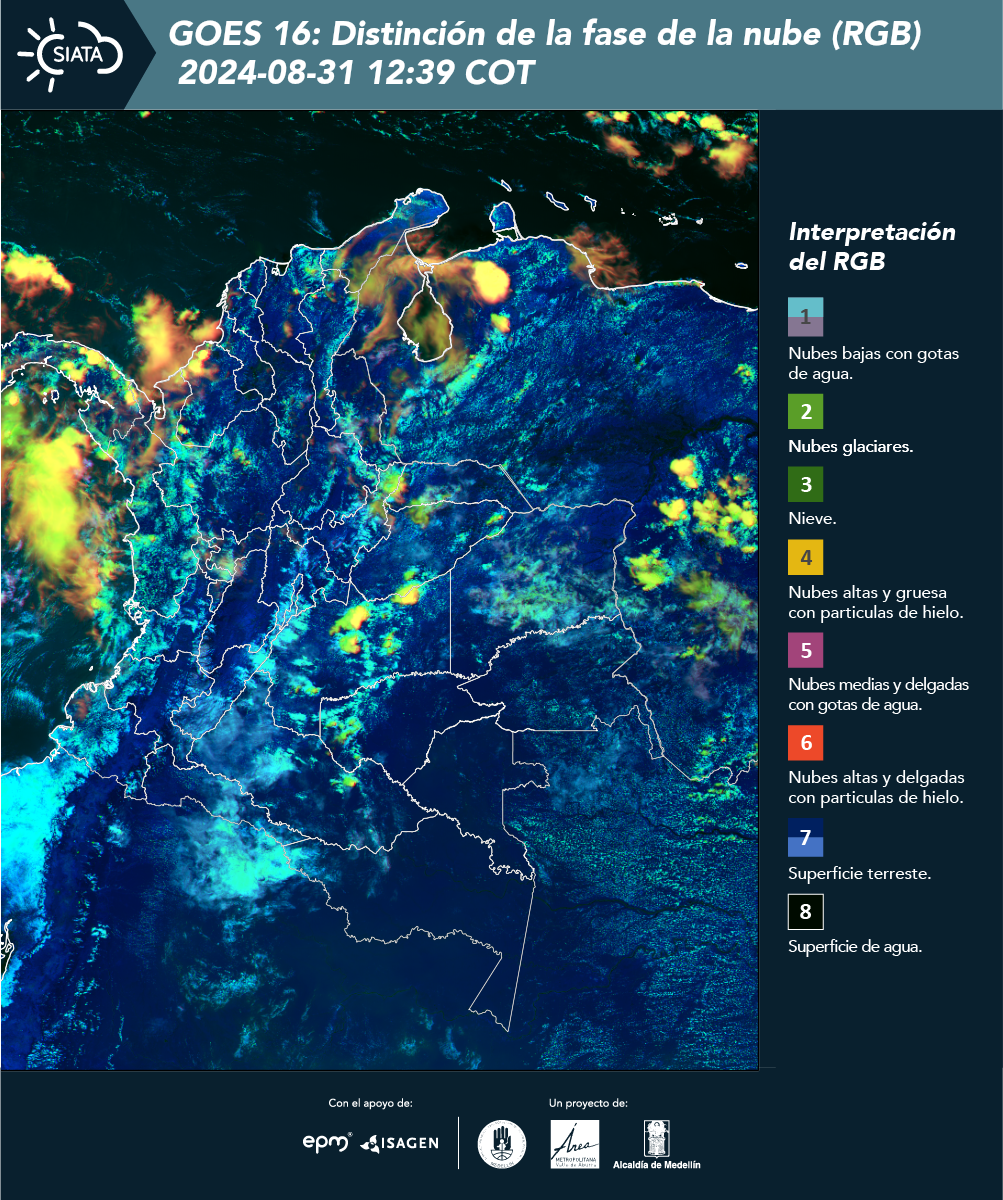The width and height of the screenshot is (1003, 1200).
Task: Select dark green legend swatch 3
Action: coord(805,485)
